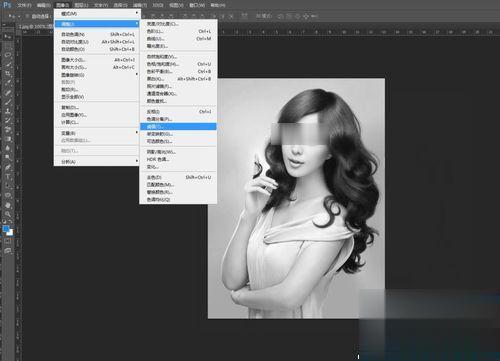500x361 pixels.
Task: Click the blue foreground color swatch
Action: point(6,229)
